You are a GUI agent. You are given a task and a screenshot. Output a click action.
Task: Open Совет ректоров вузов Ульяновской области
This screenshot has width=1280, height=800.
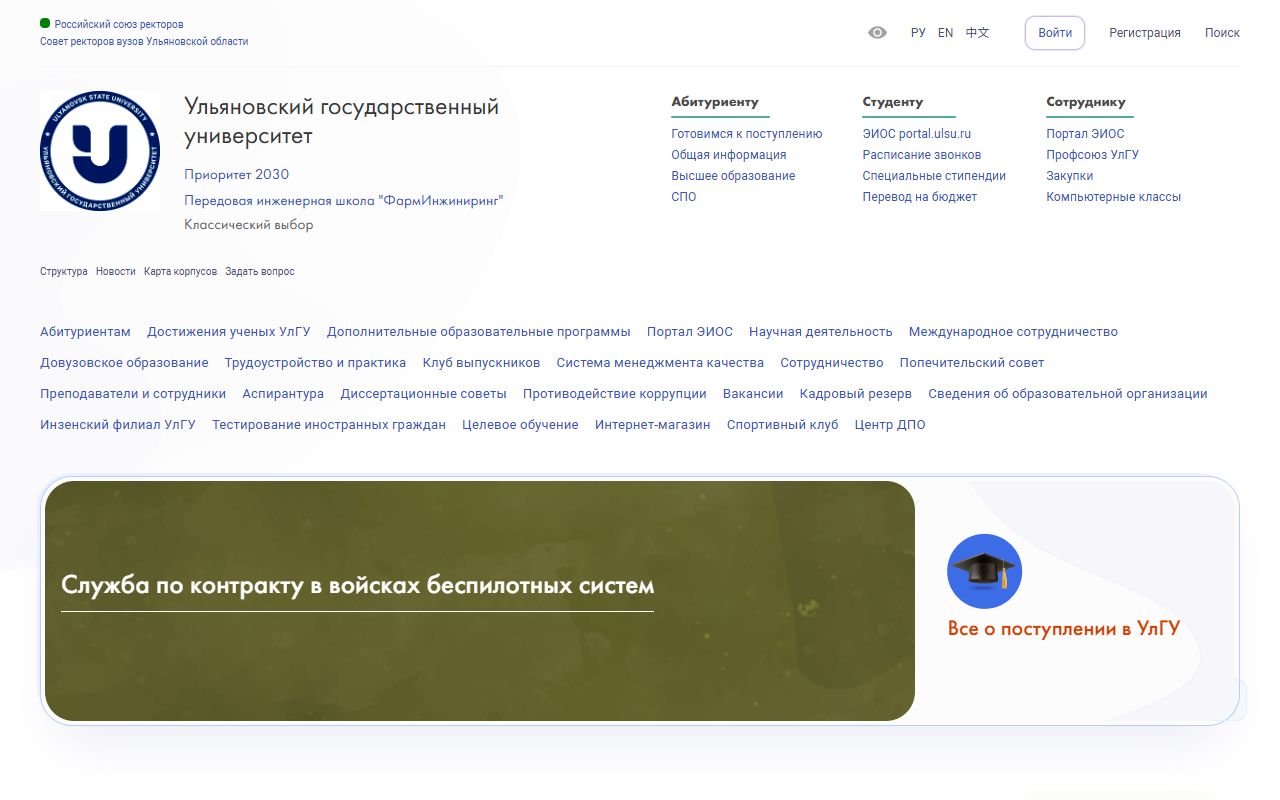tap(144, 42)
